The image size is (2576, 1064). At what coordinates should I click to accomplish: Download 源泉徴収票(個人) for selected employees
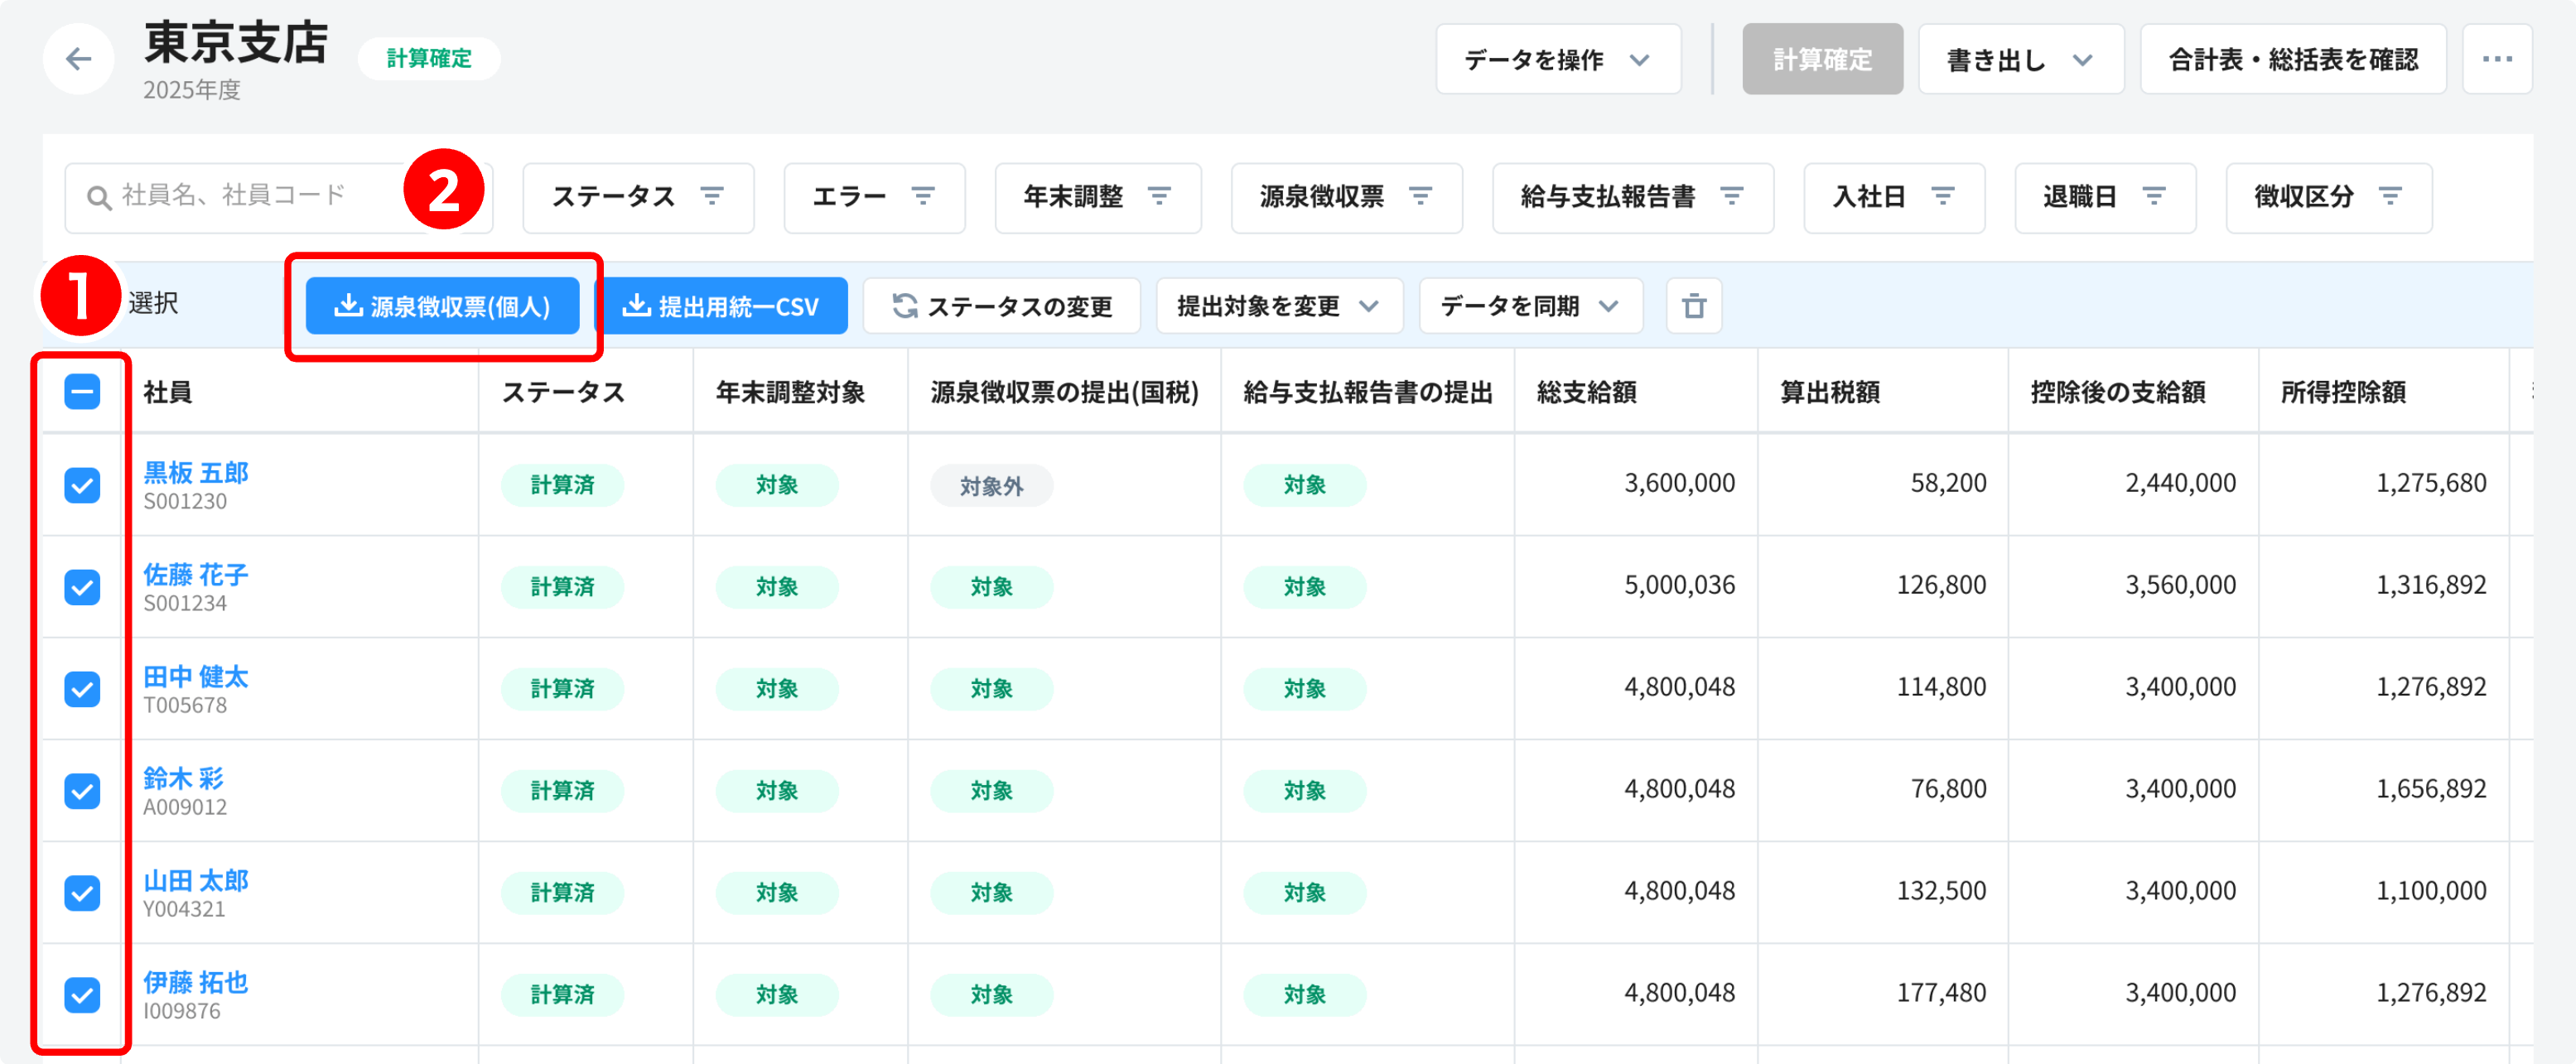click(442, 306)
